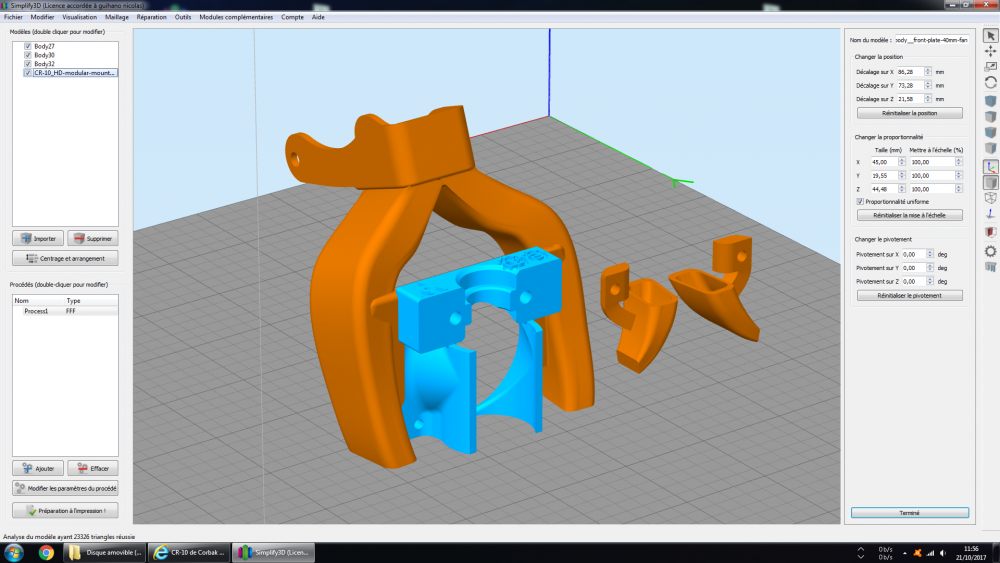Uncheck the Body27 model checkbox
1000x563 pixels.
[27, 46]
